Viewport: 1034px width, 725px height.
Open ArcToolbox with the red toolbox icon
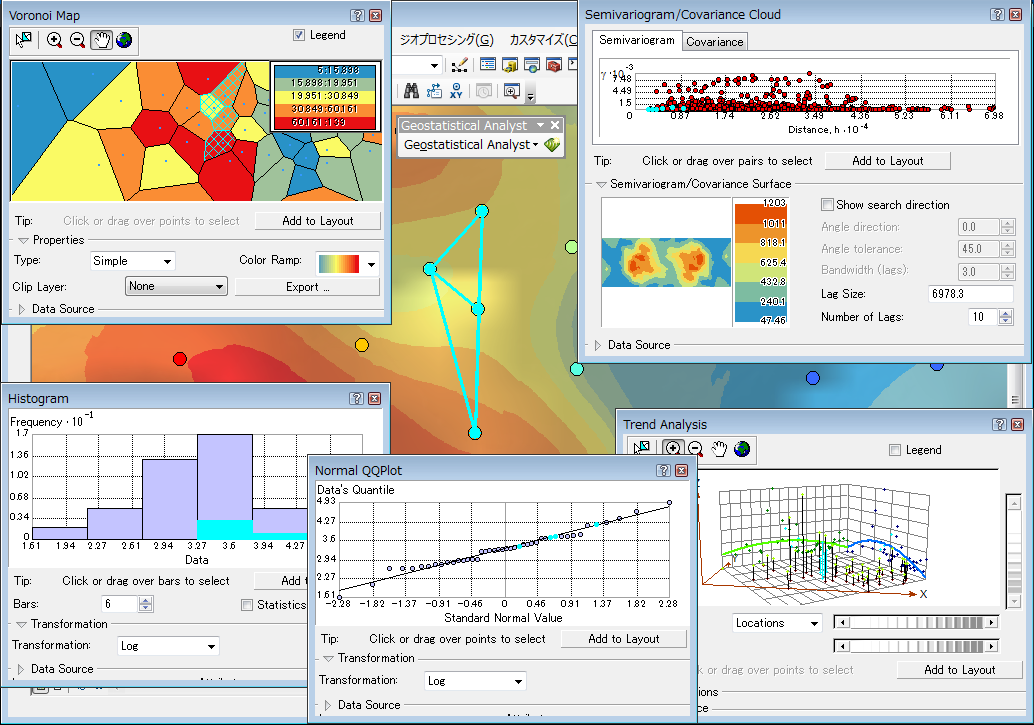point(554,64)
